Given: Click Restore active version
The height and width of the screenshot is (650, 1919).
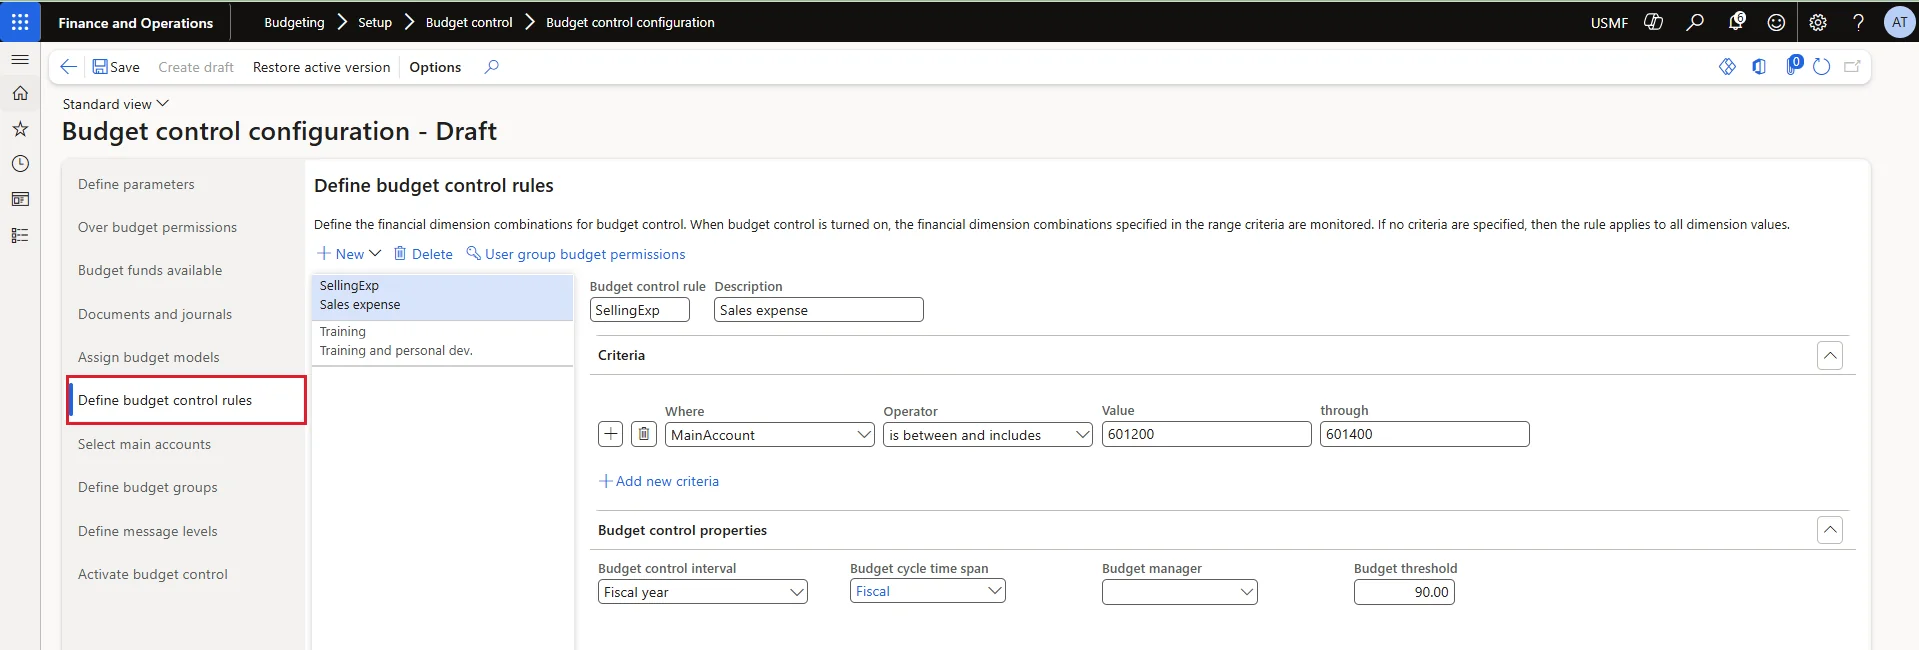Looking at the screenshot, I should (321, 67).
